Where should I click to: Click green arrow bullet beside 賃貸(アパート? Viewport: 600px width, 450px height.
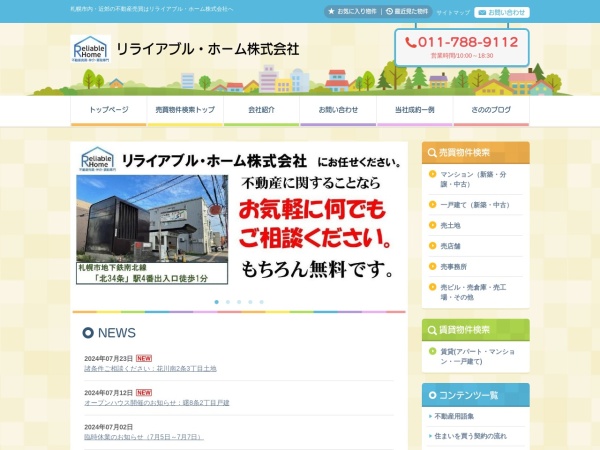[432, 351]
